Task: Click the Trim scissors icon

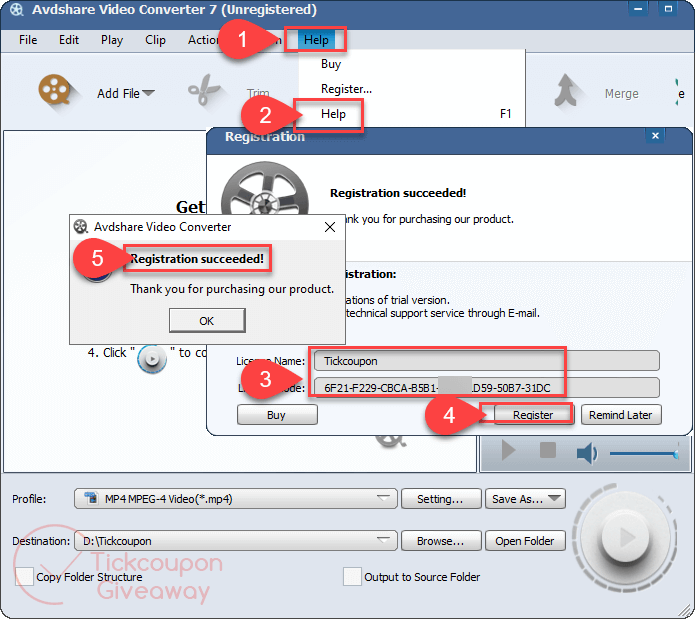Action: click(x=203, y=90)
